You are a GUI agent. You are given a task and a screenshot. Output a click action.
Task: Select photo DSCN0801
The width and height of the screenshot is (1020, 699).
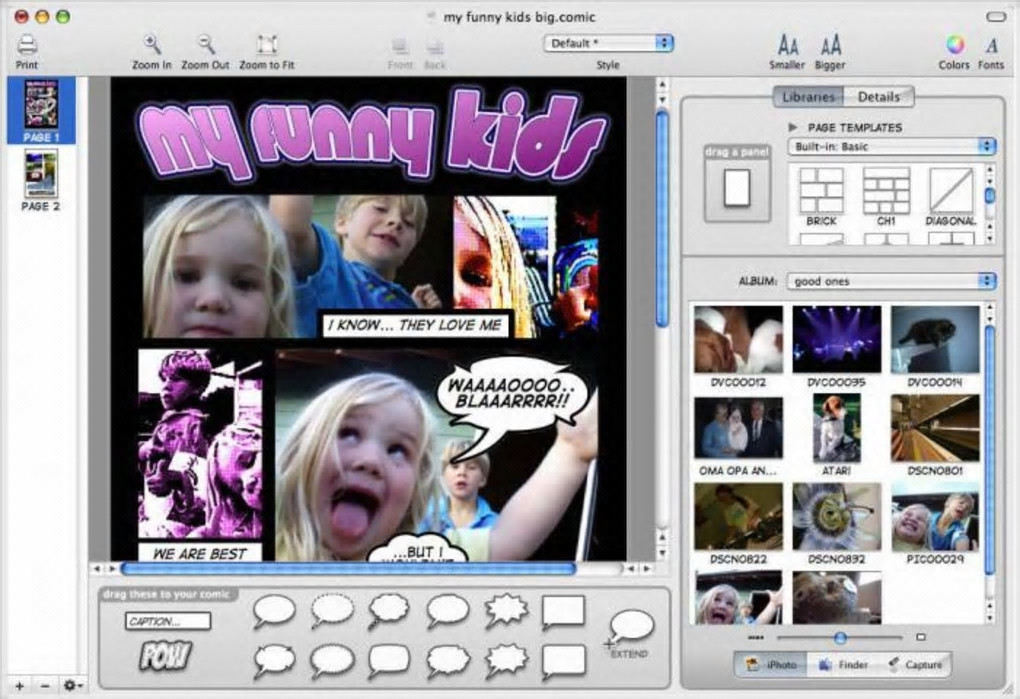click(x=935, y=428)
